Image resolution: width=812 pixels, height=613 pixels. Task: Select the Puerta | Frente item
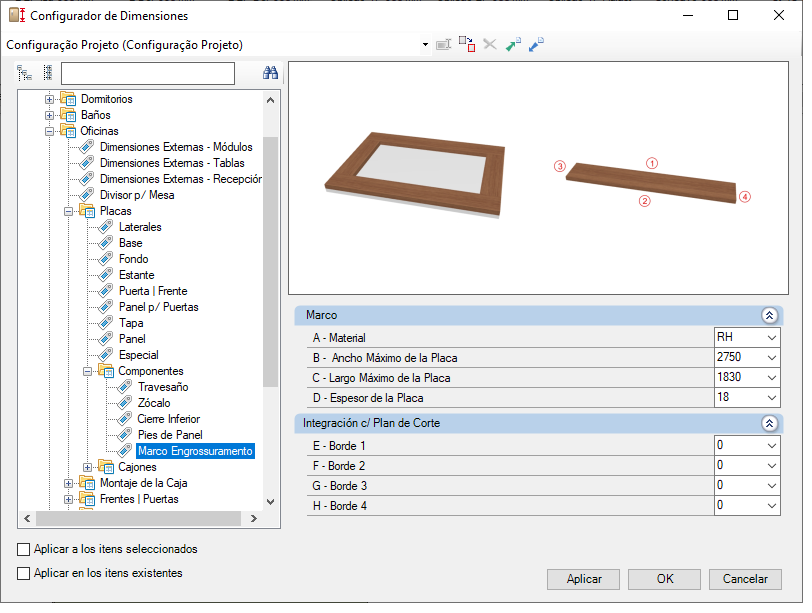point(153,291)
